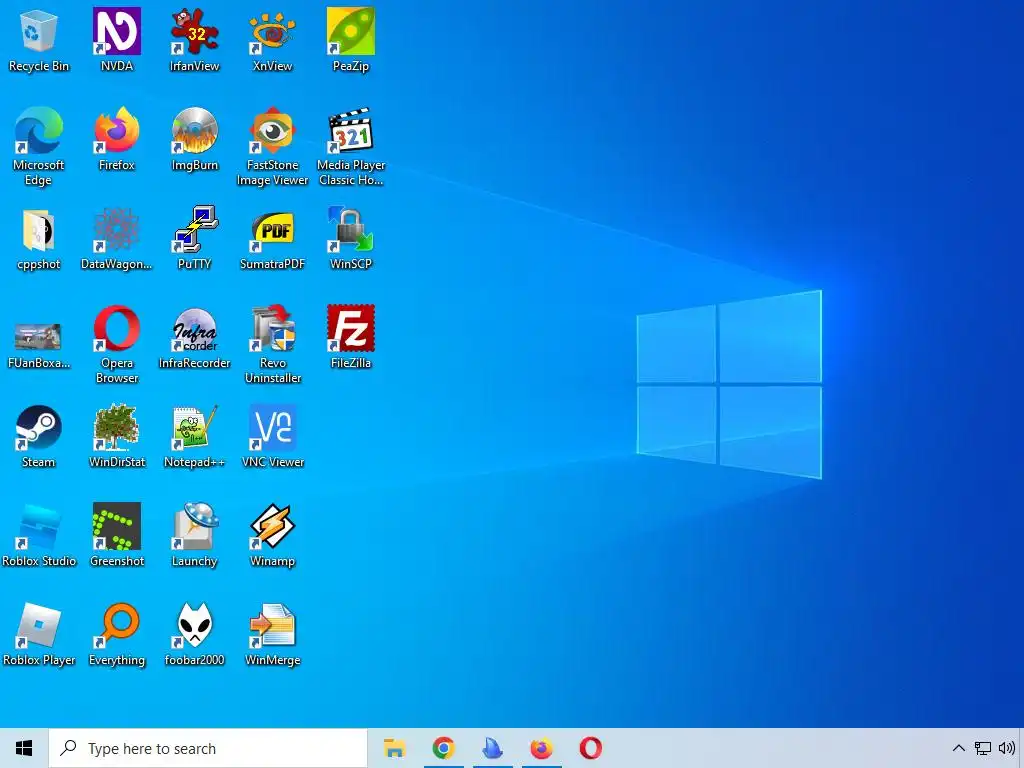The width and height of the screenshot is (1024, 768).
Task: Launch the NVDA screen reader shortcut
Action: coord(117,40)
